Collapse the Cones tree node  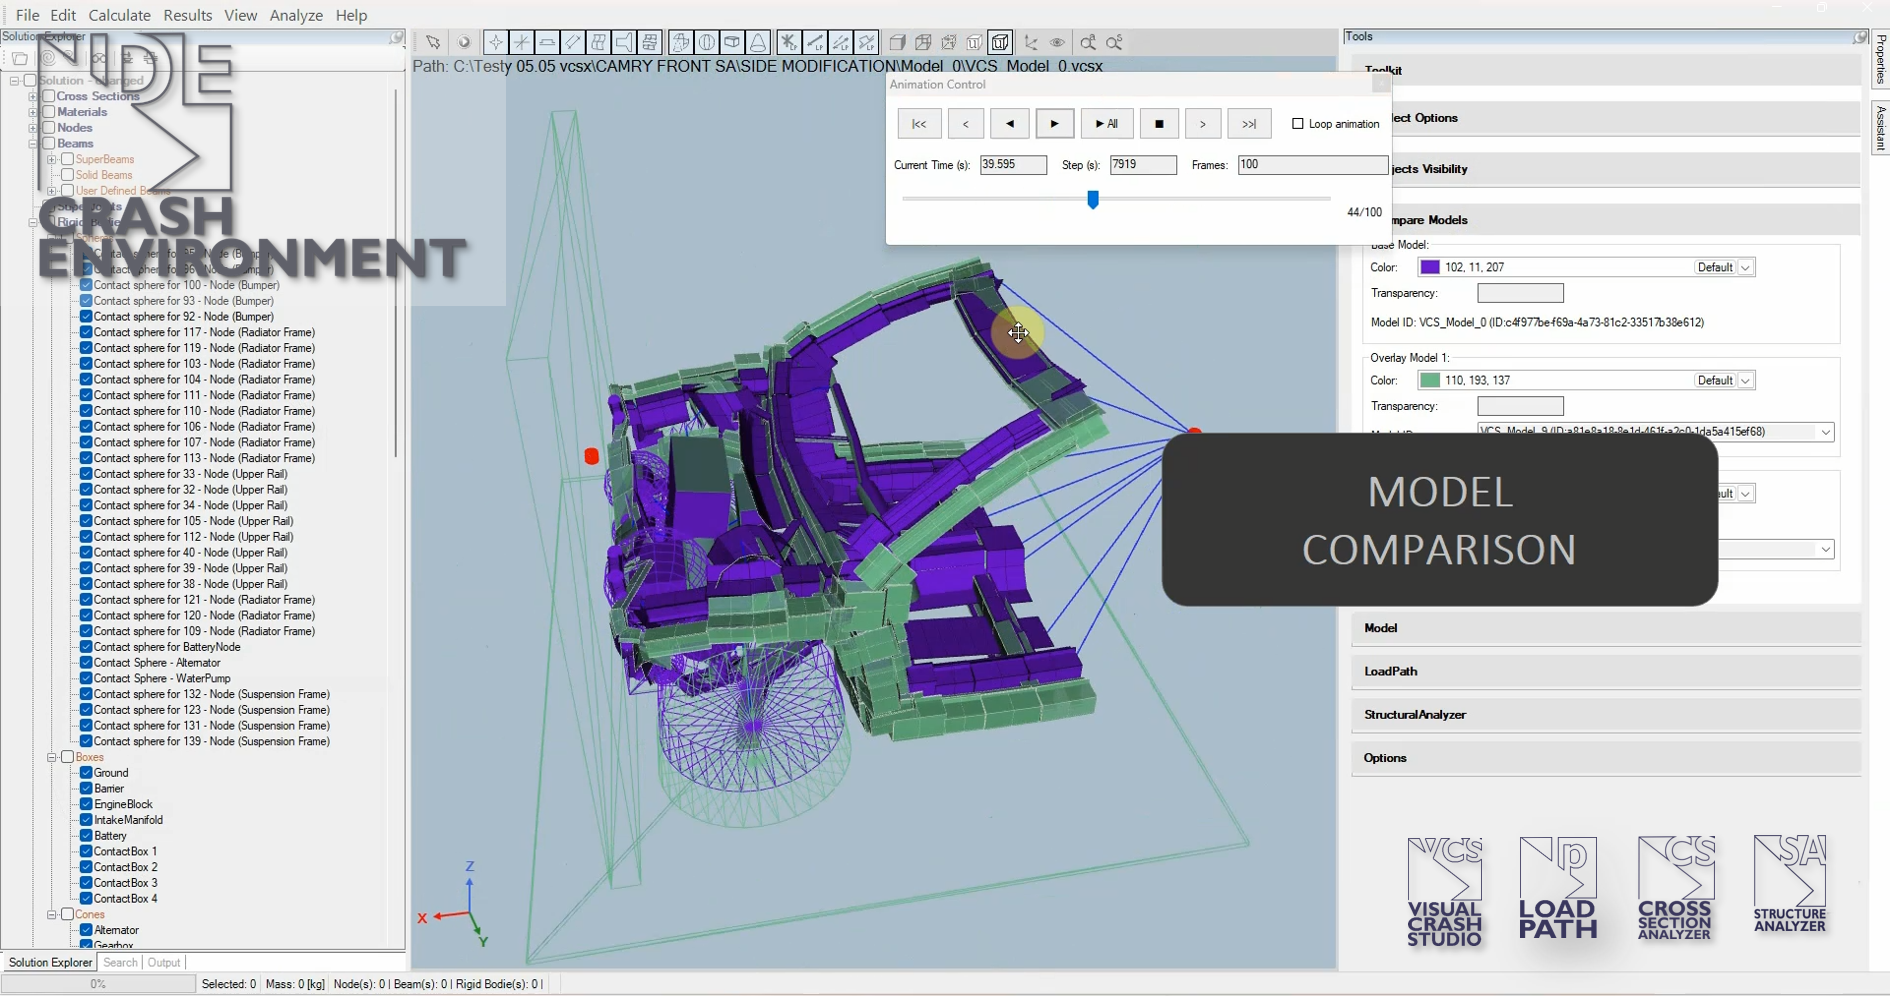[x=52, y=914]
